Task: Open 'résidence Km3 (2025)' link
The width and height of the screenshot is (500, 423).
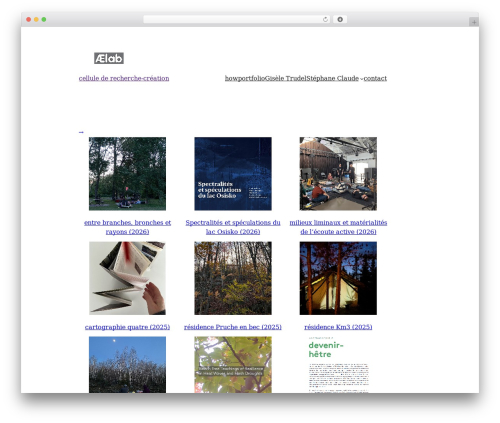Action: 338,327
